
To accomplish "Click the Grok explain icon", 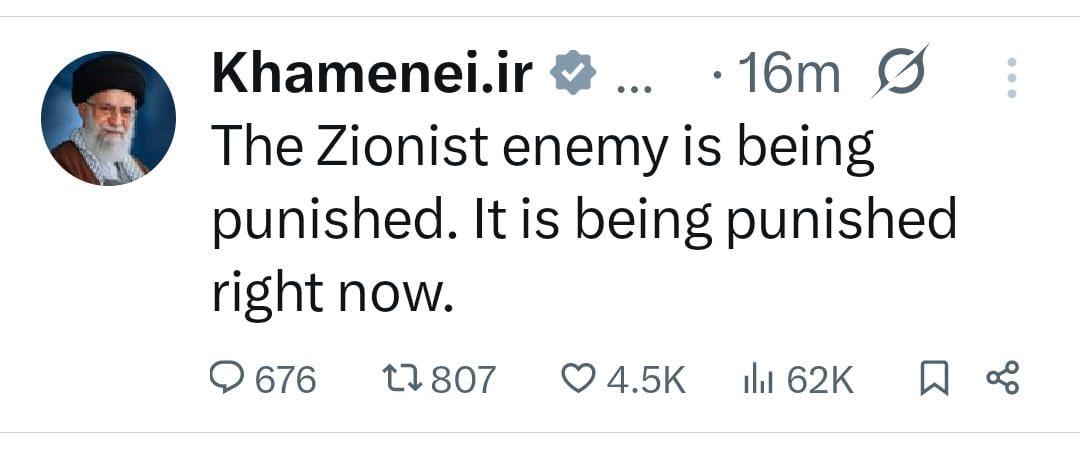I will 899,72.
